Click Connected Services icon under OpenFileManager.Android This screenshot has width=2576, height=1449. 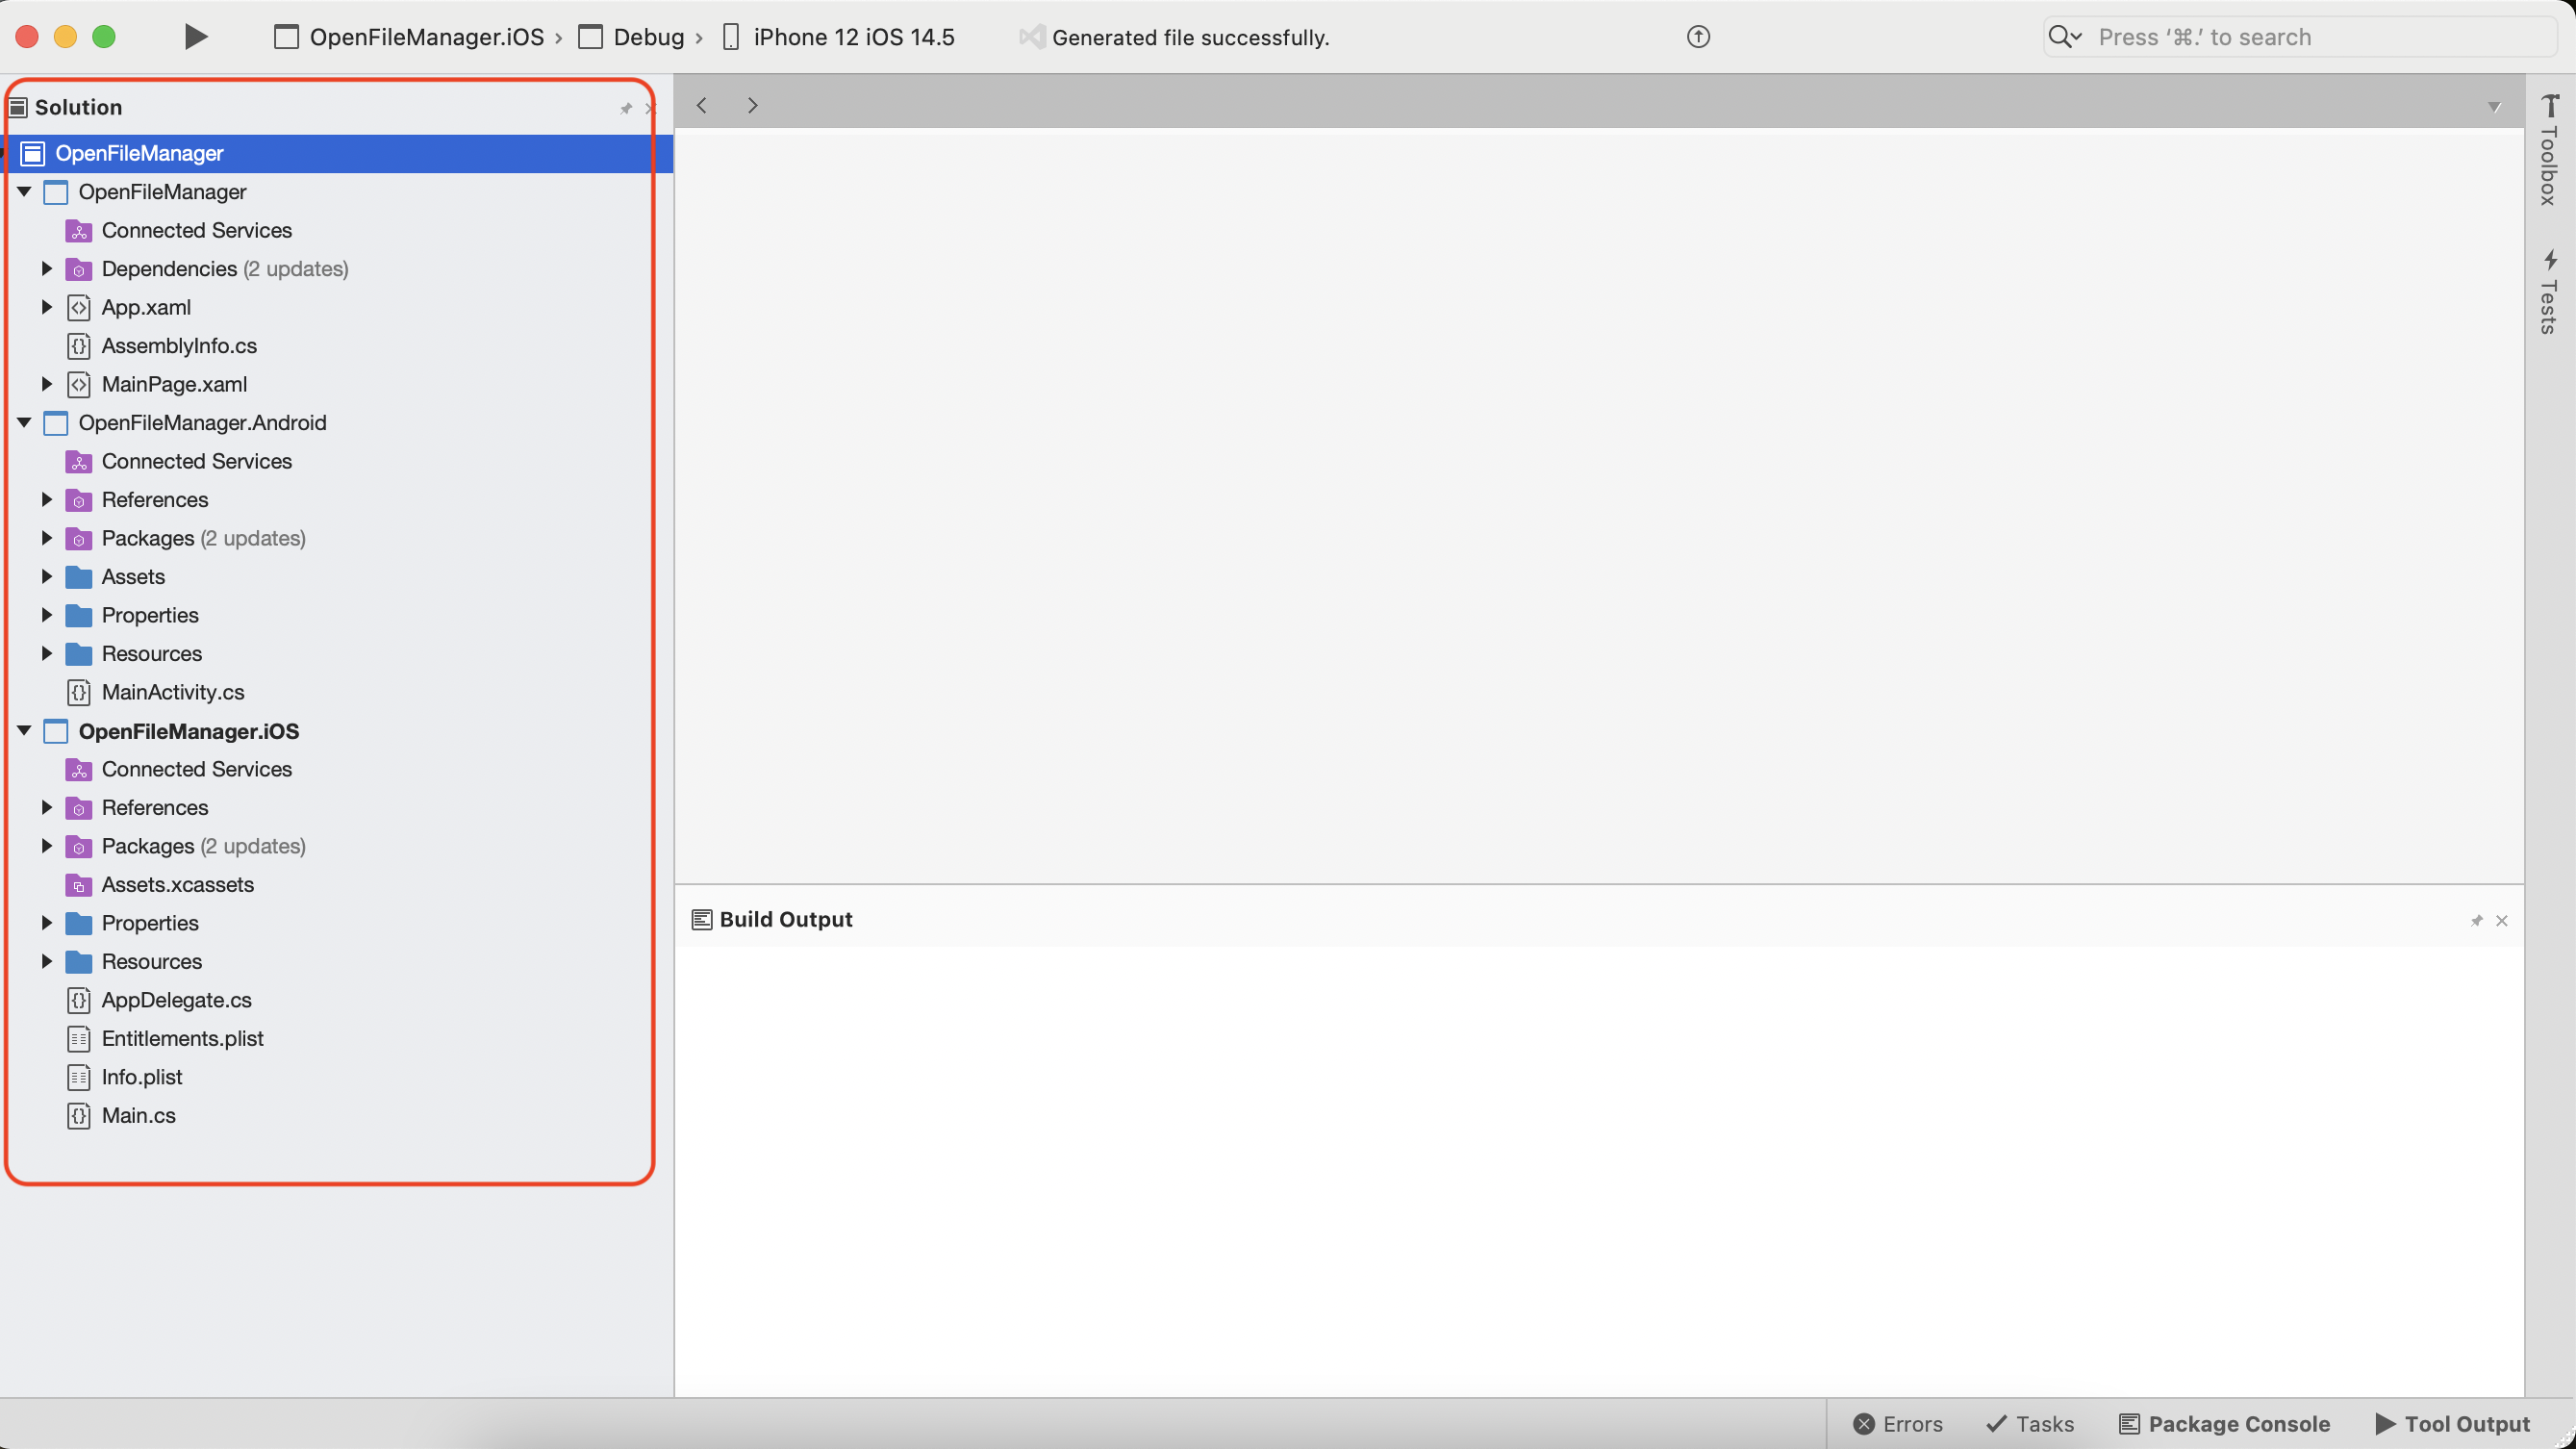[x=79, y=461]
